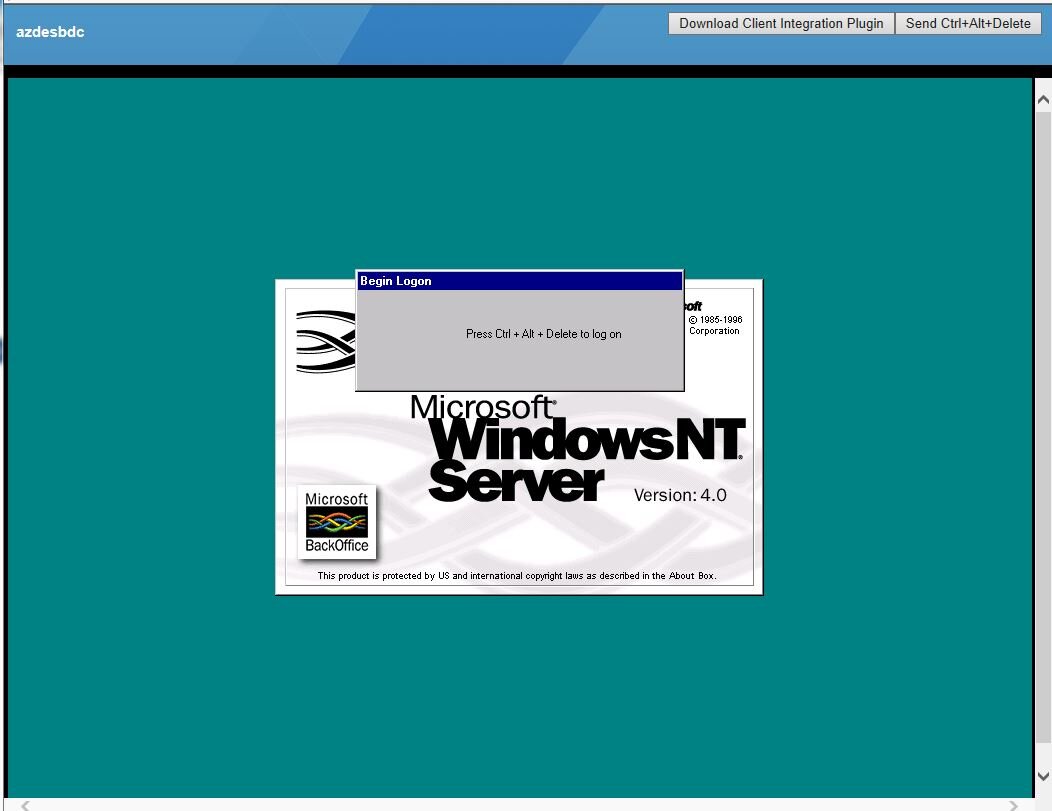1052x811 pixels.
Task: Click the horizontal scrollbar right arrow
Action: coord(1013,805)
